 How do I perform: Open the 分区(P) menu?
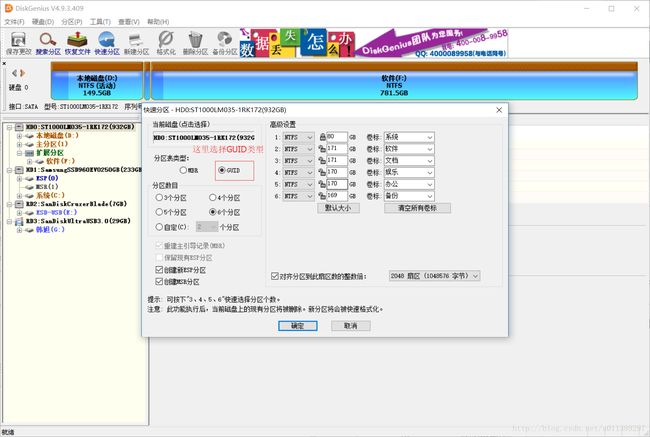coord(71,22)
